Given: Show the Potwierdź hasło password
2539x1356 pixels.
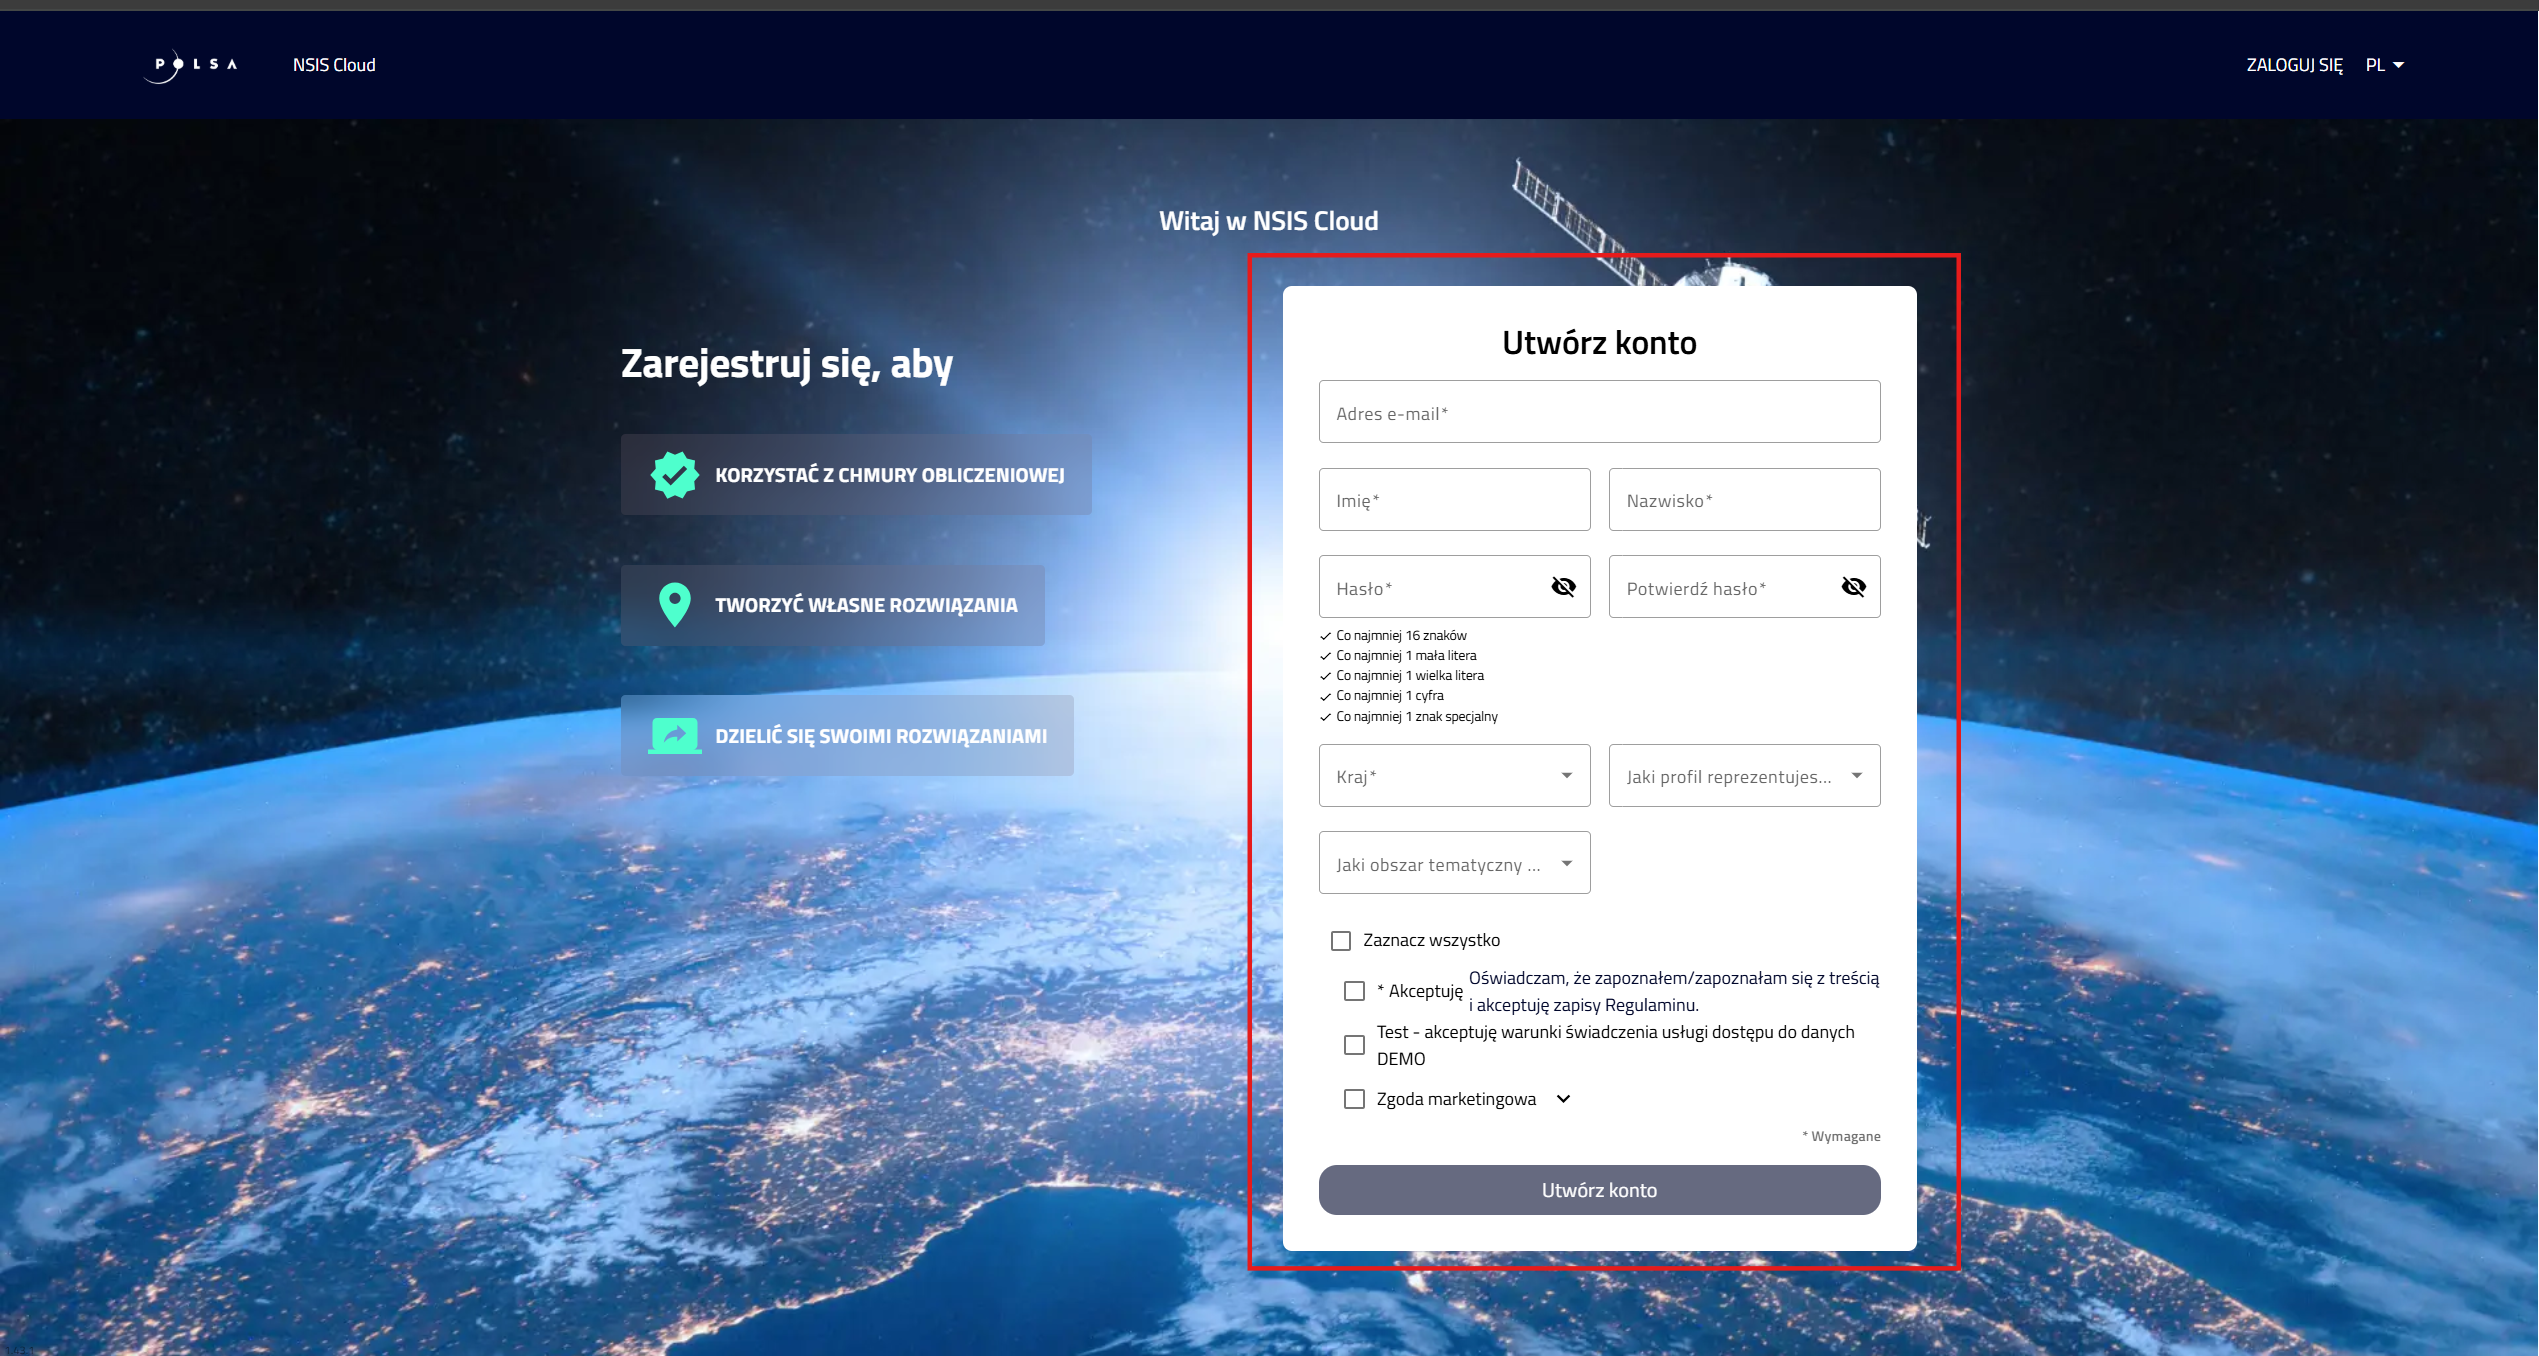Looking at the screenshot, I should (1853, 587).
